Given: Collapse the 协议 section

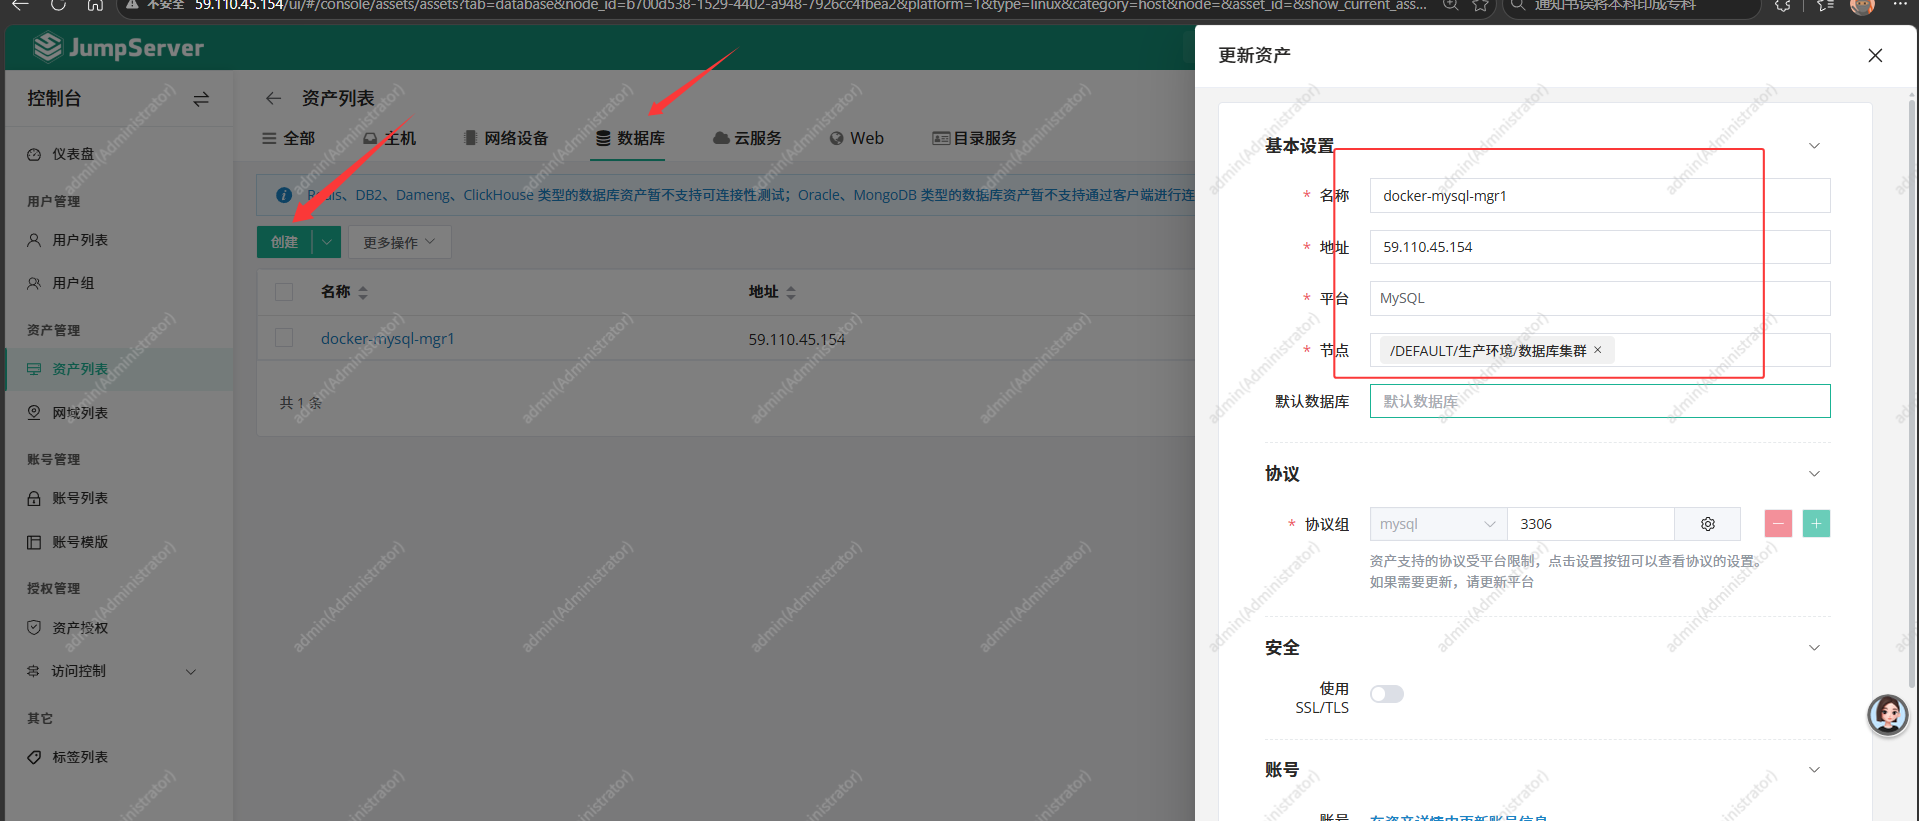Looking at the screenshot, I should click(1814, 474).
